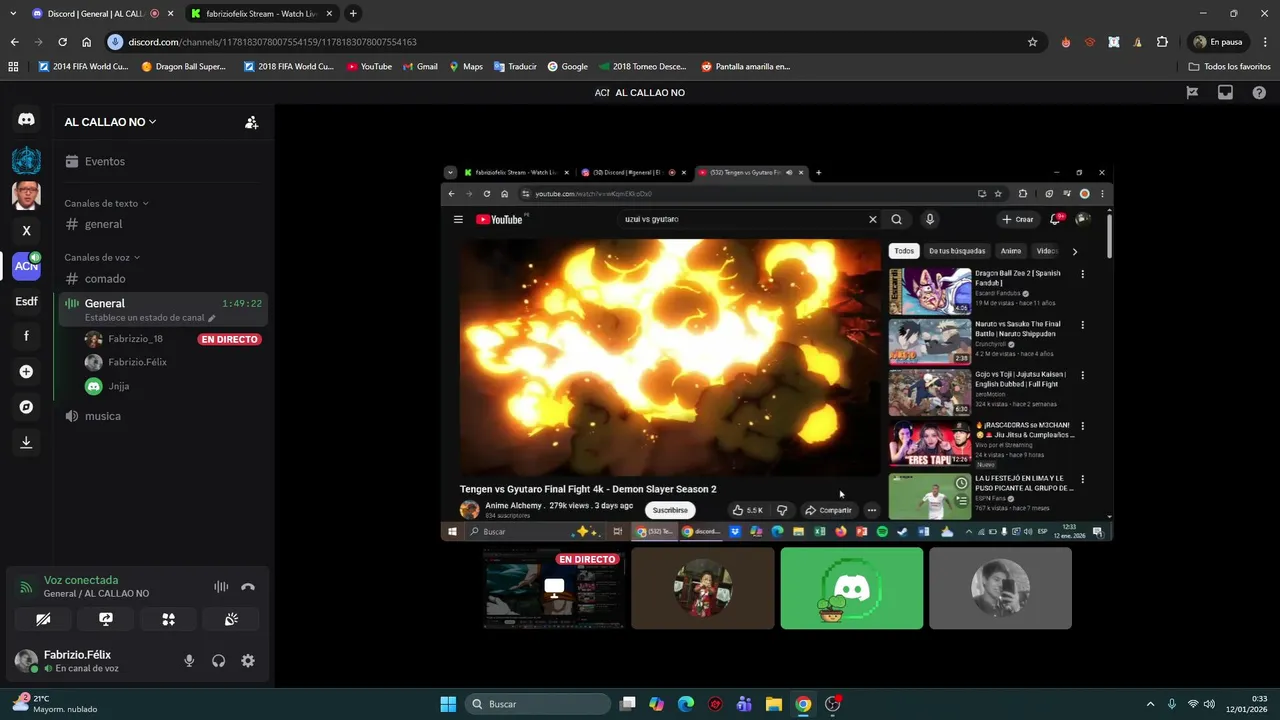This screenshot has width=1280, height=720.
Task: Click the Chrome address bar URL
Action: (x=272, y=42)
